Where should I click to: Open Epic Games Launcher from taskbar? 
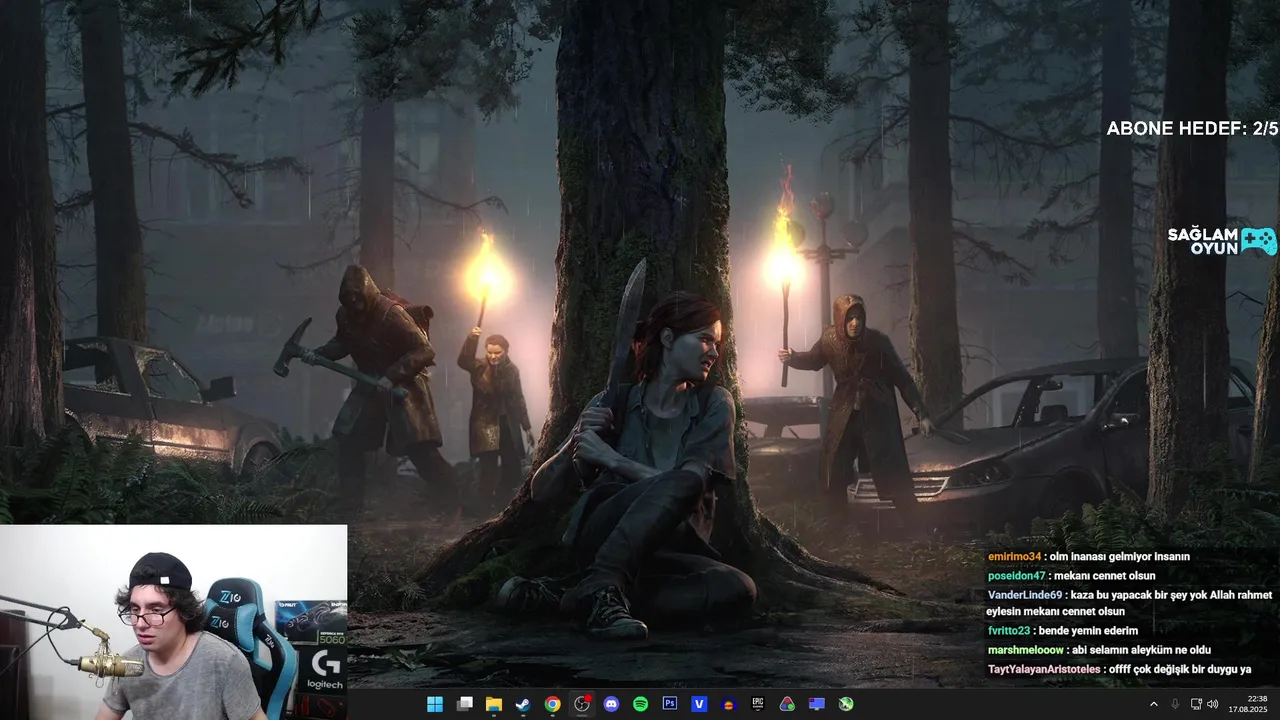click(758, 704)
